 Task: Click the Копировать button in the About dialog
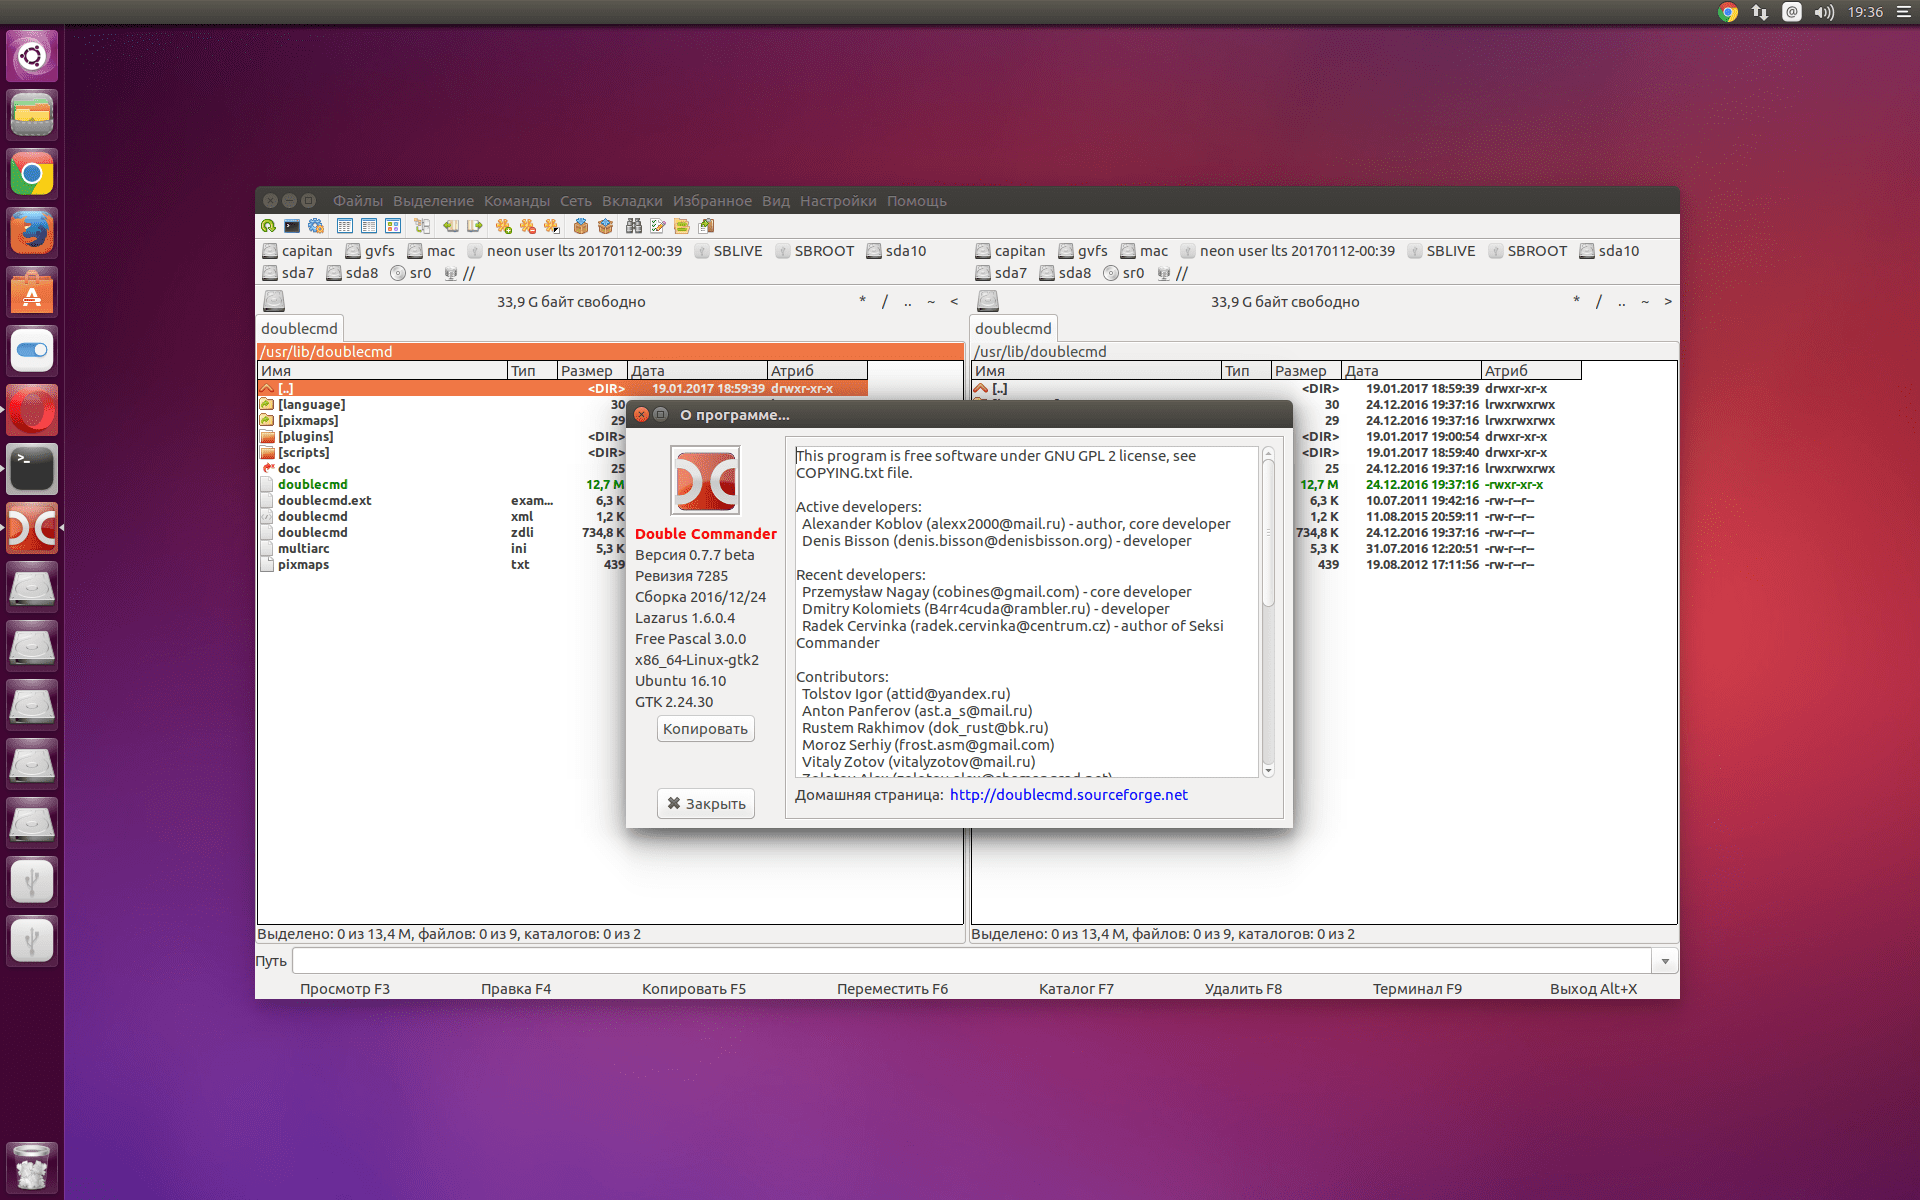(705, 729)
